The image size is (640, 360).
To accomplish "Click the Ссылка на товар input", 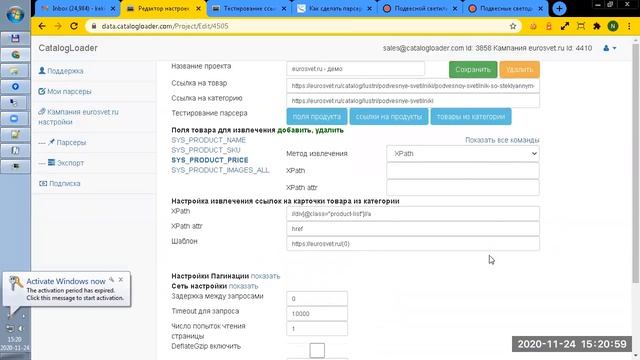I will (x=413, y=86).
